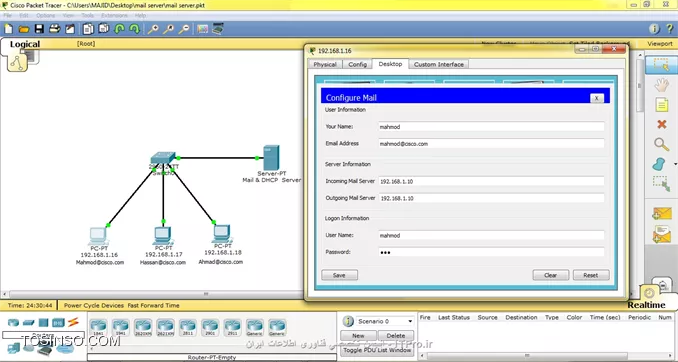Click the Server-PT Mail & DHCP Server device

coord(271,158)
